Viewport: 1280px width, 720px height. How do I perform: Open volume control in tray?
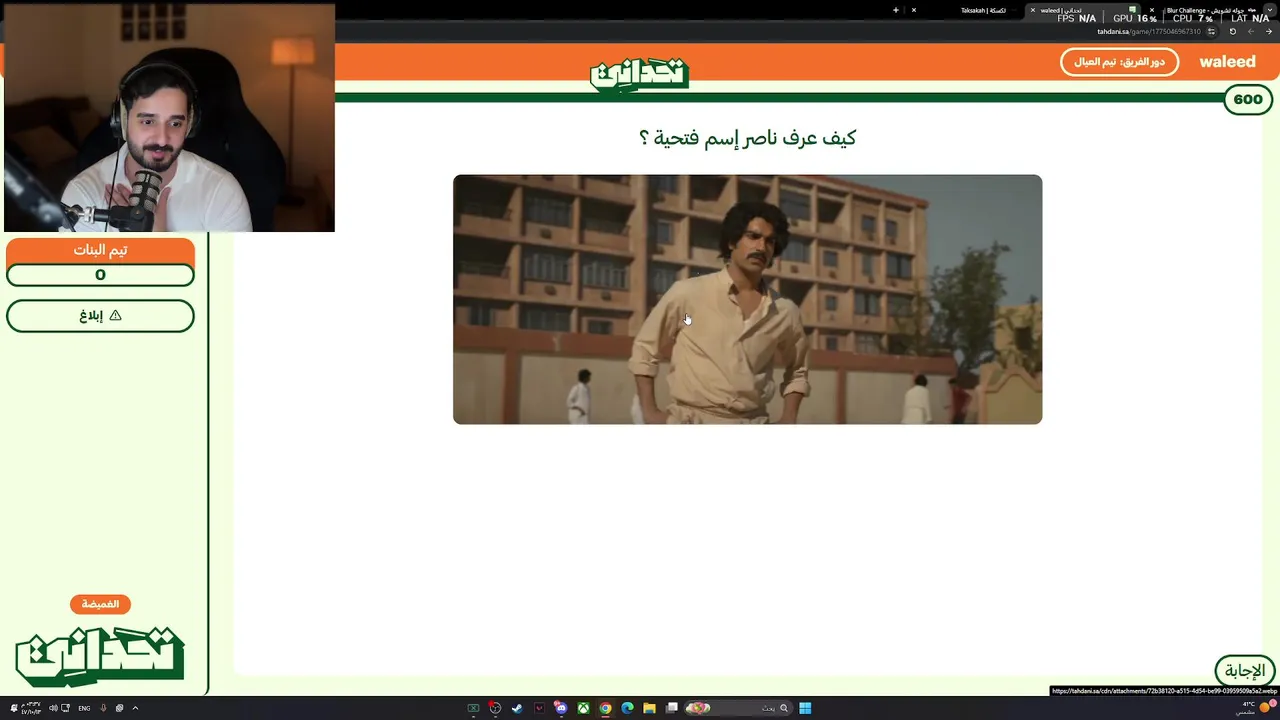53,708
